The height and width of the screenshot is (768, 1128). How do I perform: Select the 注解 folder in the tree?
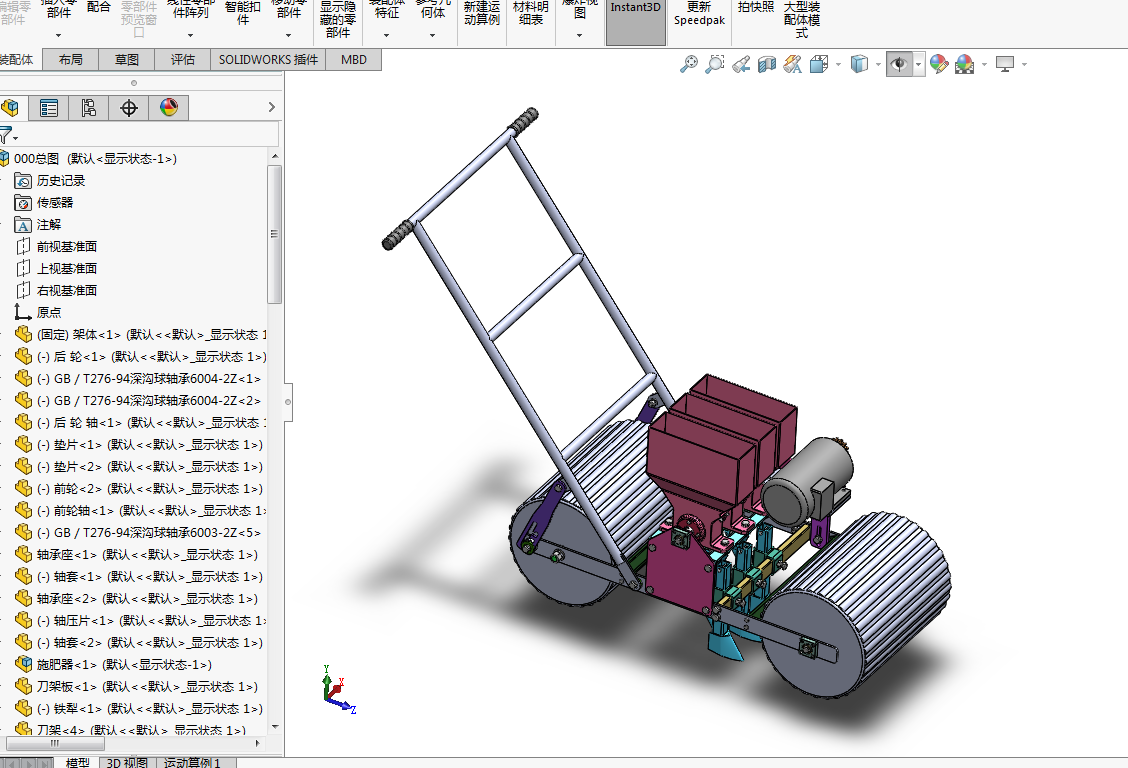click(37, 225)
